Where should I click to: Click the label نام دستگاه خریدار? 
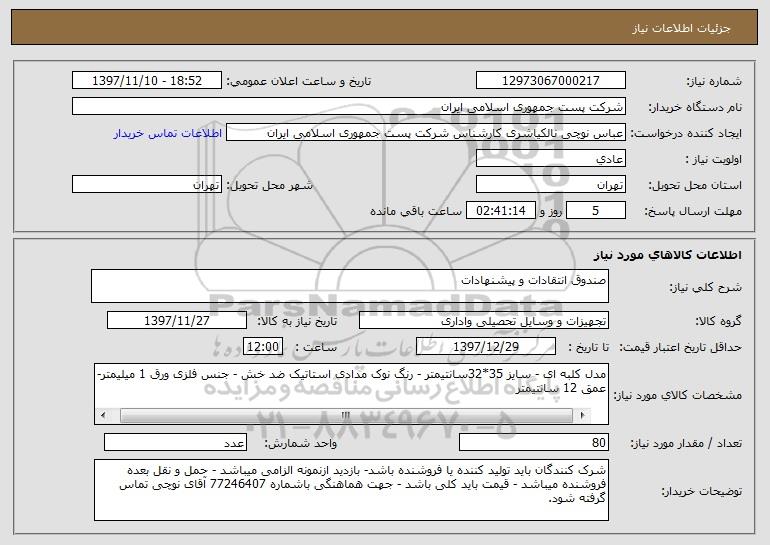pos(695,108)
